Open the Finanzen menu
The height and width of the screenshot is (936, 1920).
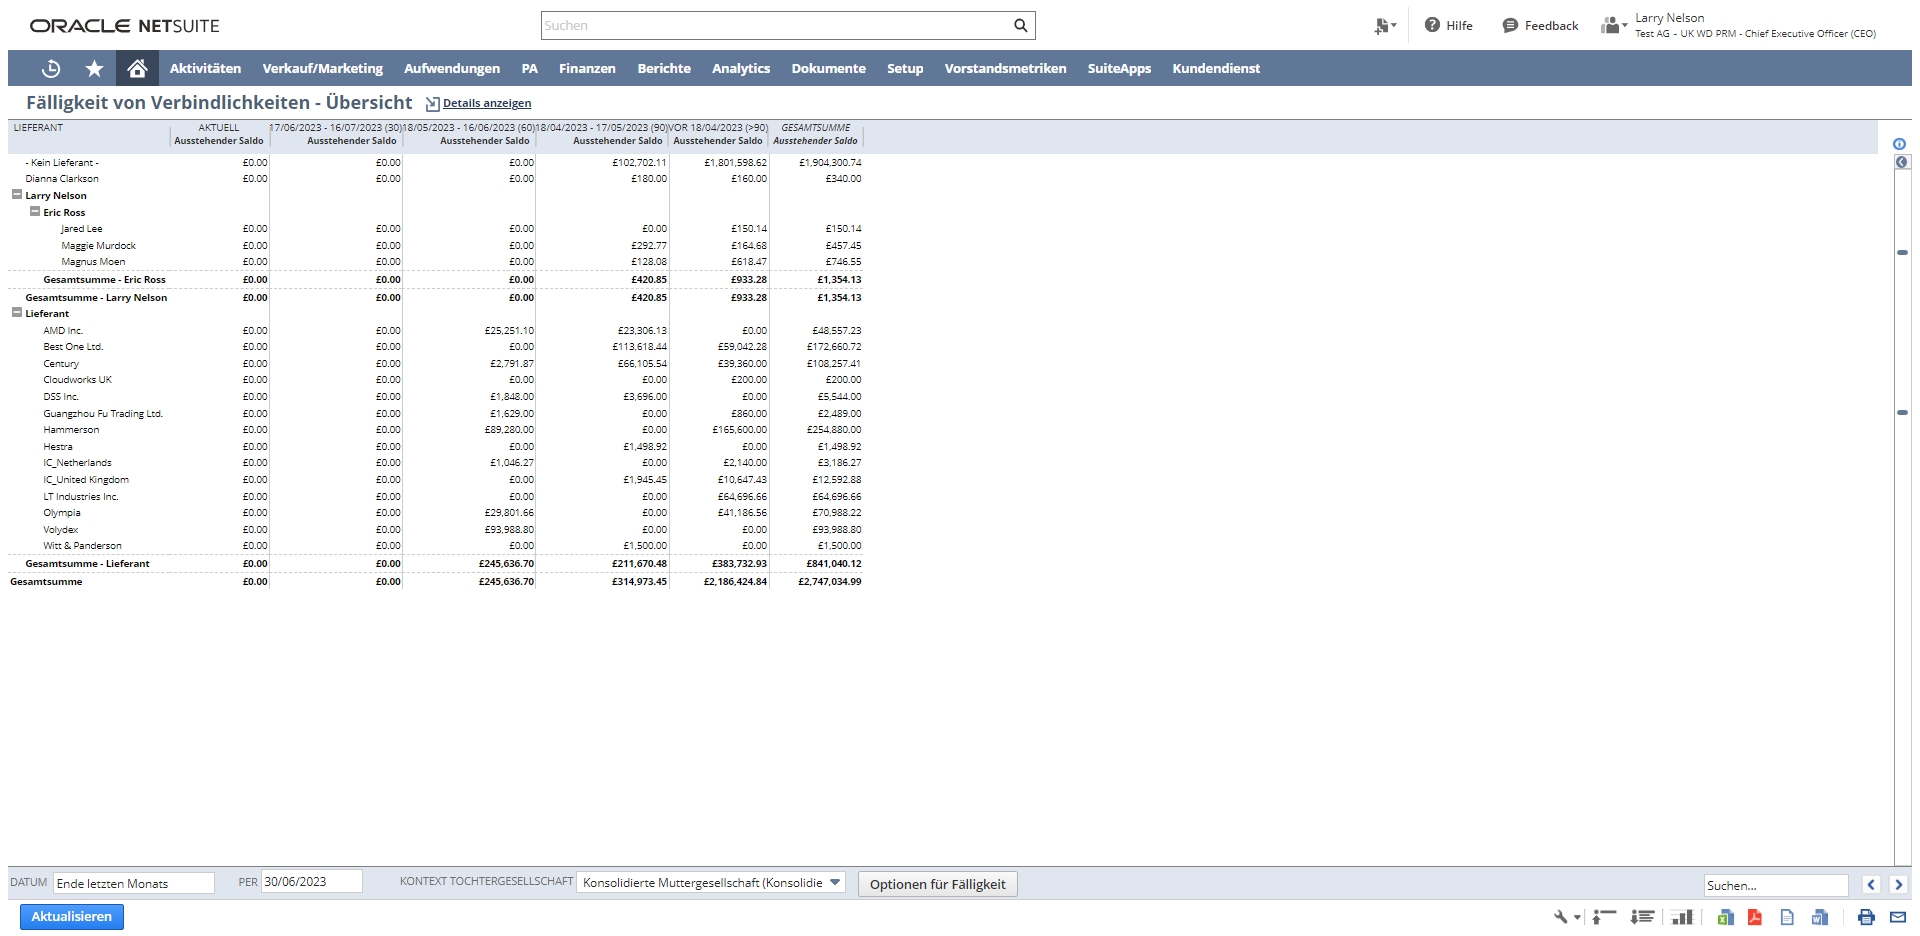[x=587, y=68]
